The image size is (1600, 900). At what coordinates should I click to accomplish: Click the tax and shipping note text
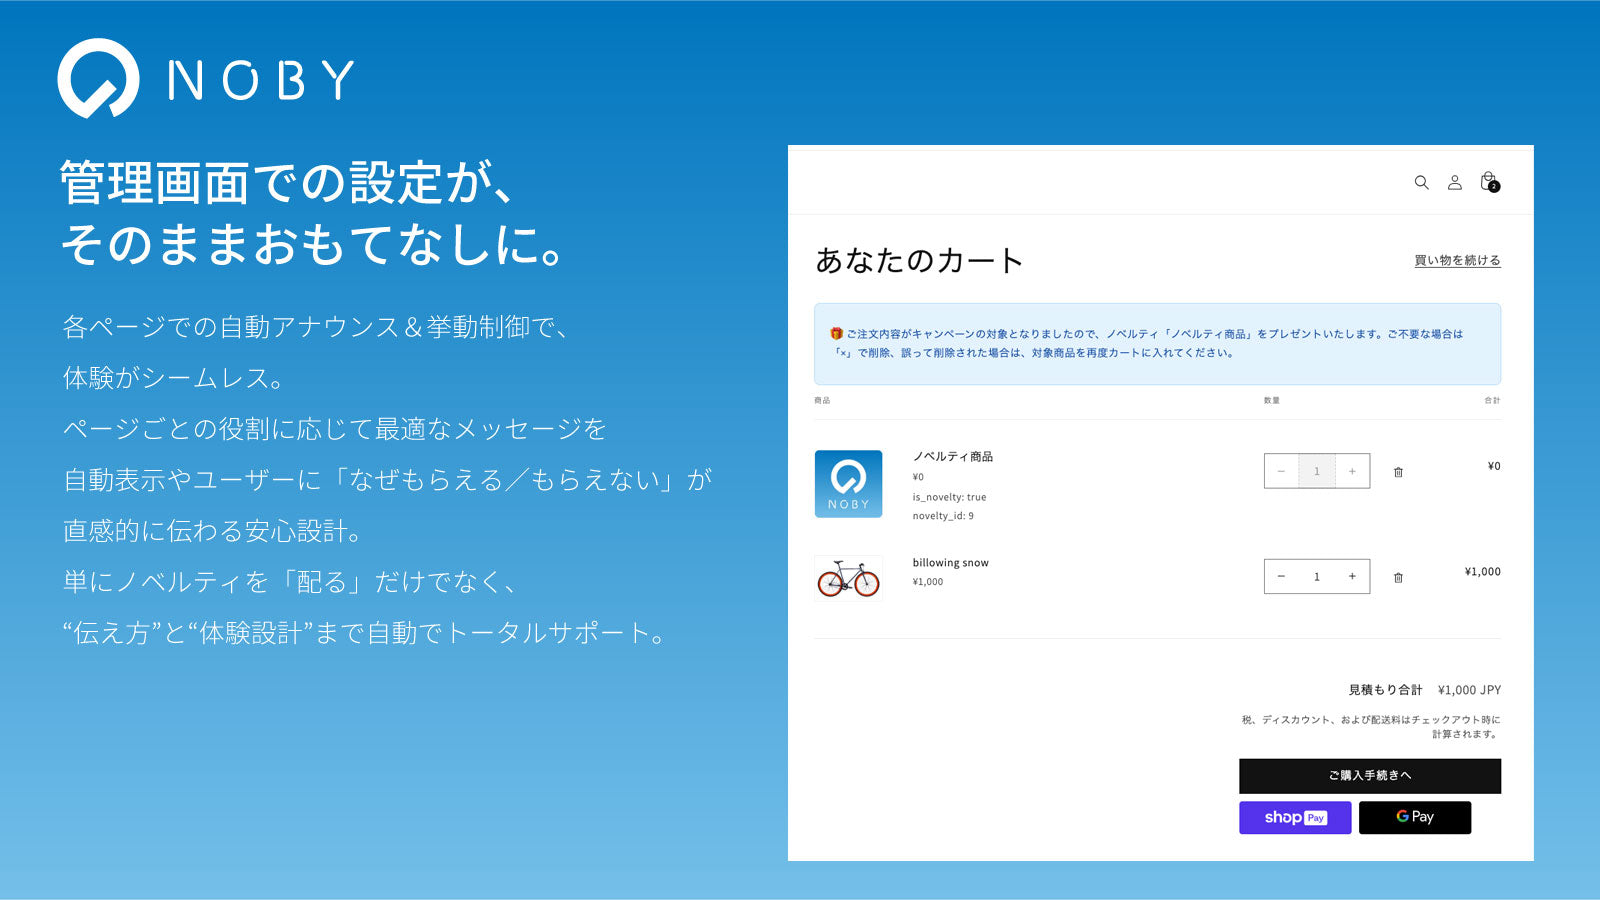[x=1371, y=727]
